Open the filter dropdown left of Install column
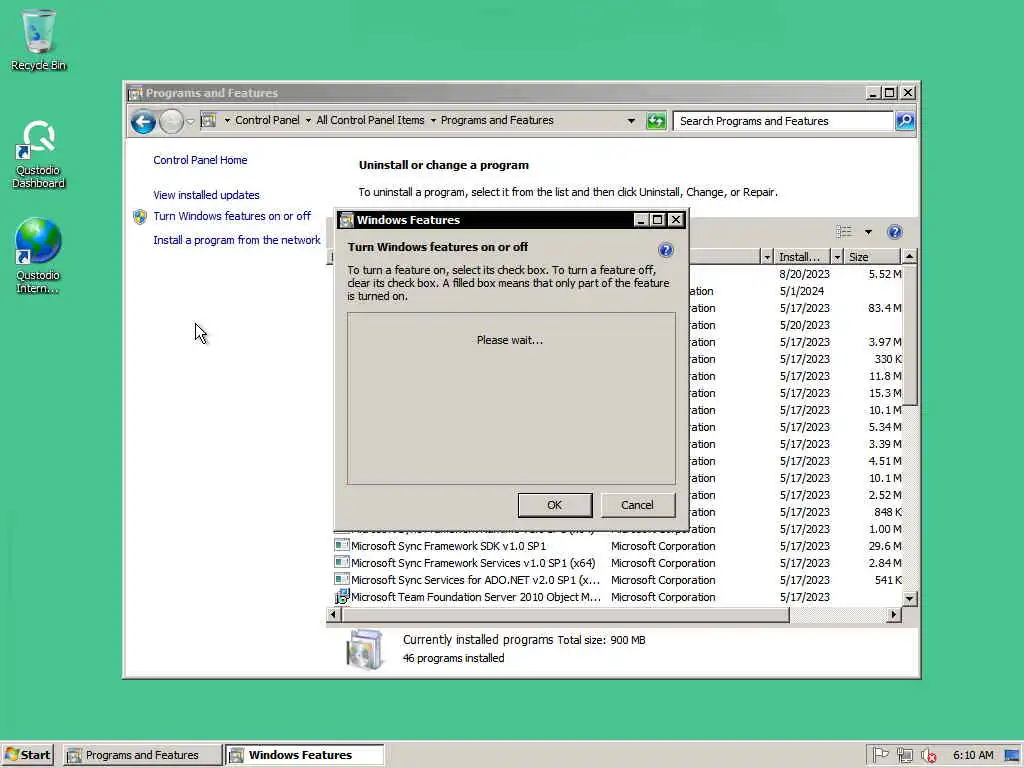Image resolution: width=1024 pixels, height=768 pixels. (767, 257)
